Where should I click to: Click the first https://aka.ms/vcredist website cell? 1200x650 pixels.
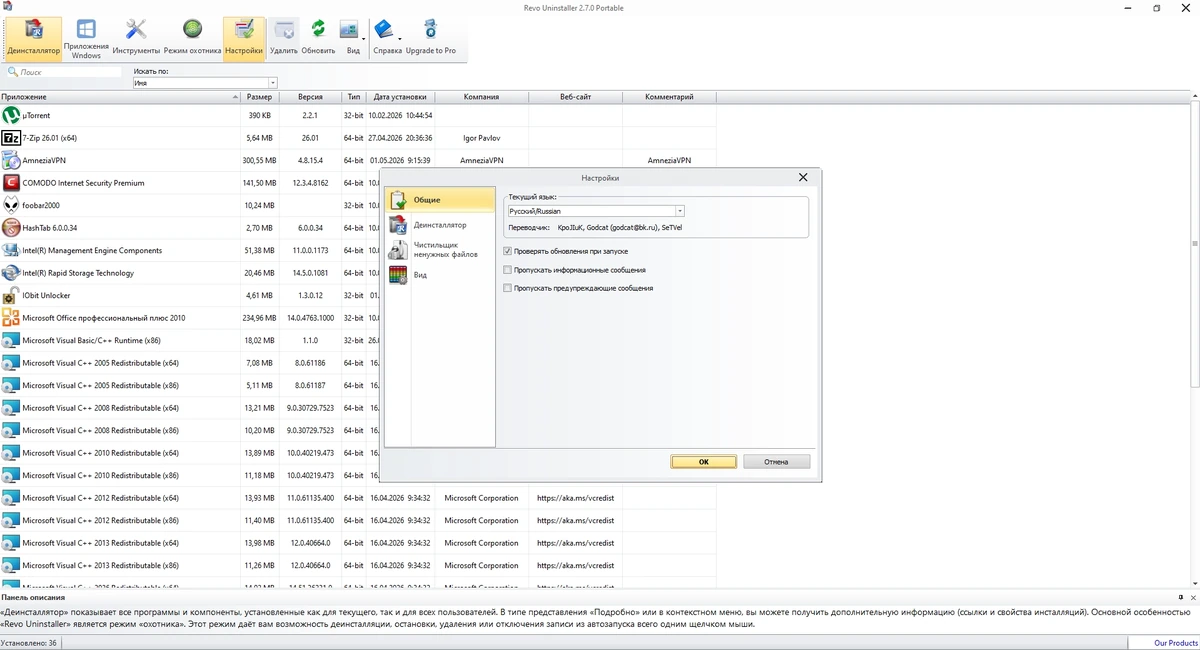(x=575, y=498)
